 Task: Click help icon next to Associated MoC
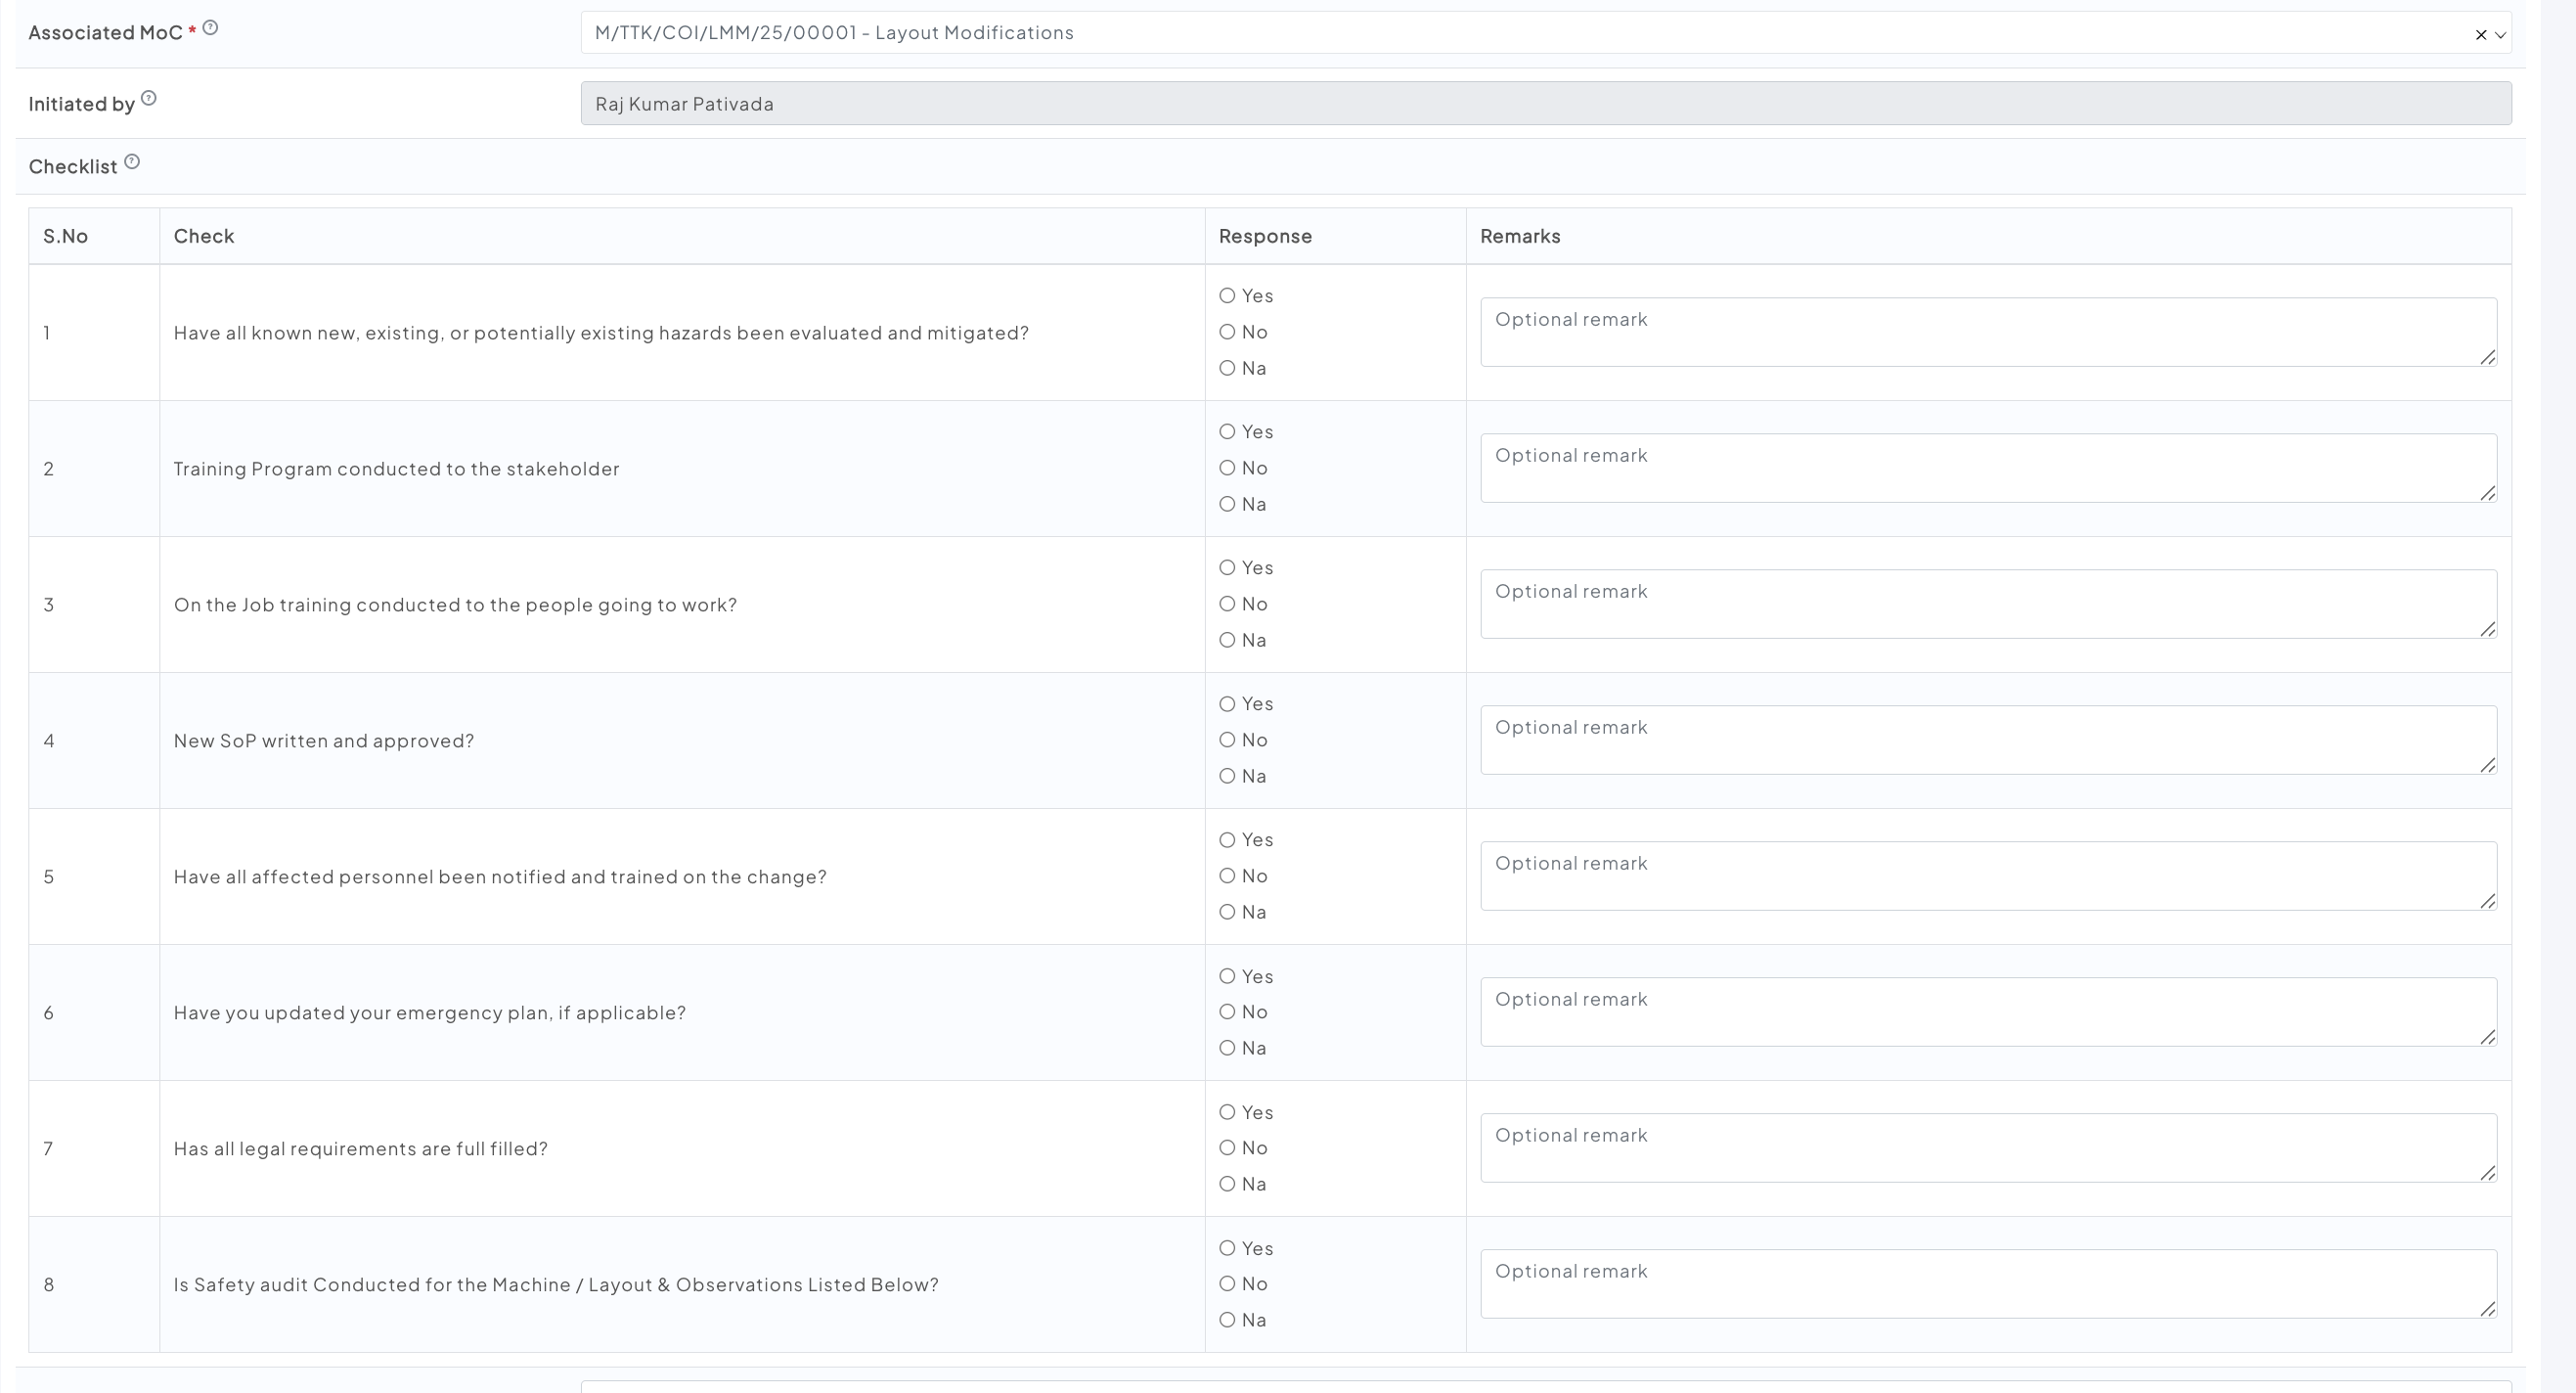pos(210,28)
